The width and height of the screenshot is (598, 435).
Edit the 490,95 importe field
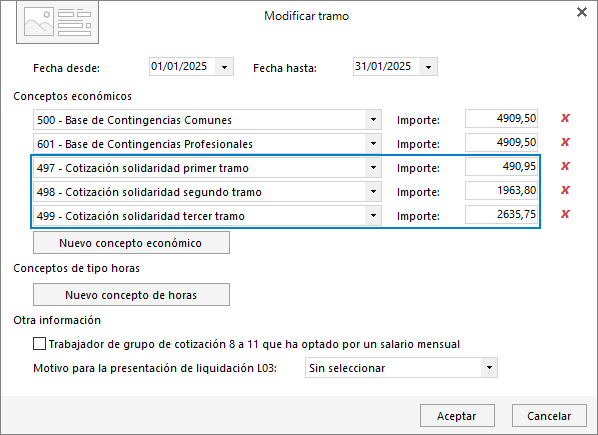[x=501, y=167]
